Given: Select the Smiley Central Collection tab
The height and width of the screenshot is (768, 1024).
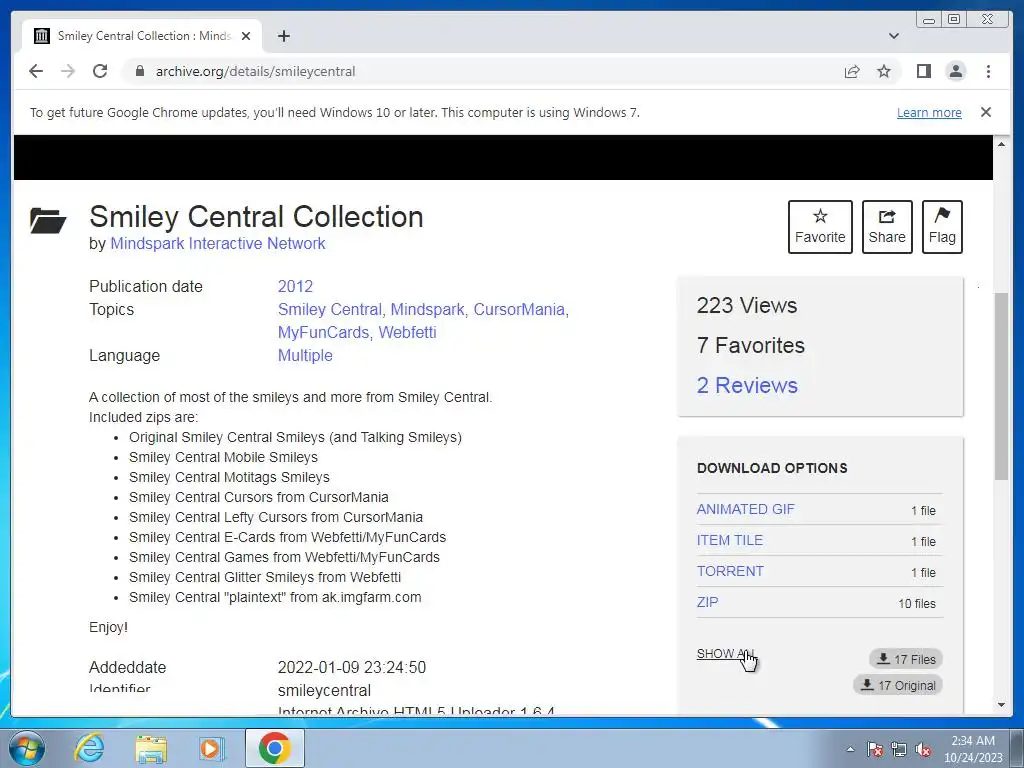Looking at the screenshot, I should pos(142,36).
